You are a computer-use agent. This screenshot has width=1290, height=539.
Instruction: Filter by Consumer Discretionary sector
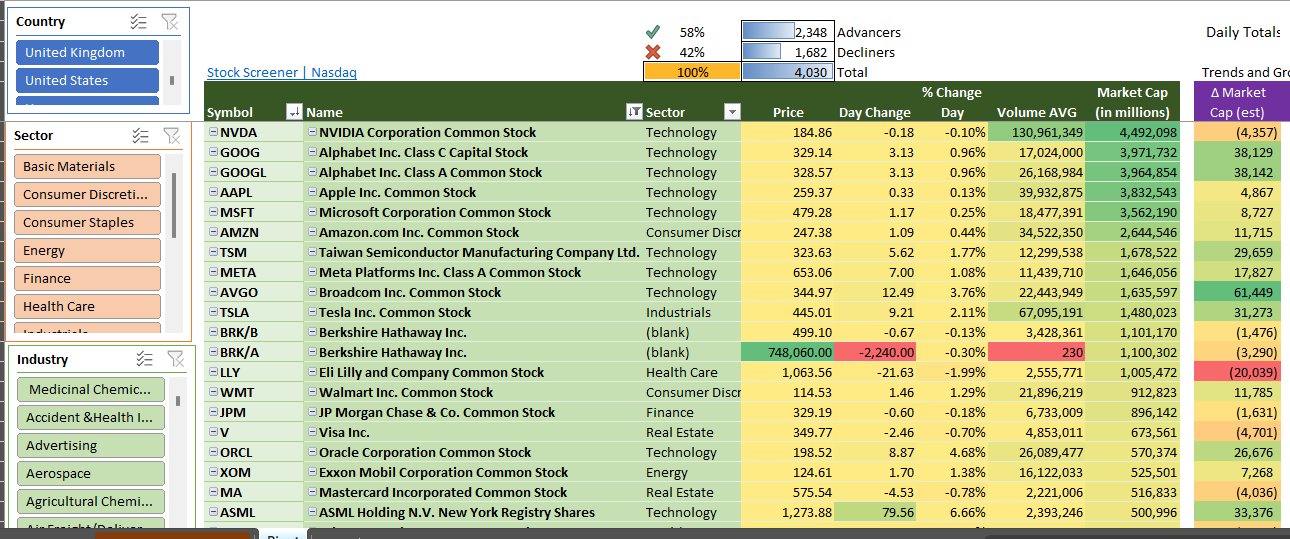(x=87, y=194)
